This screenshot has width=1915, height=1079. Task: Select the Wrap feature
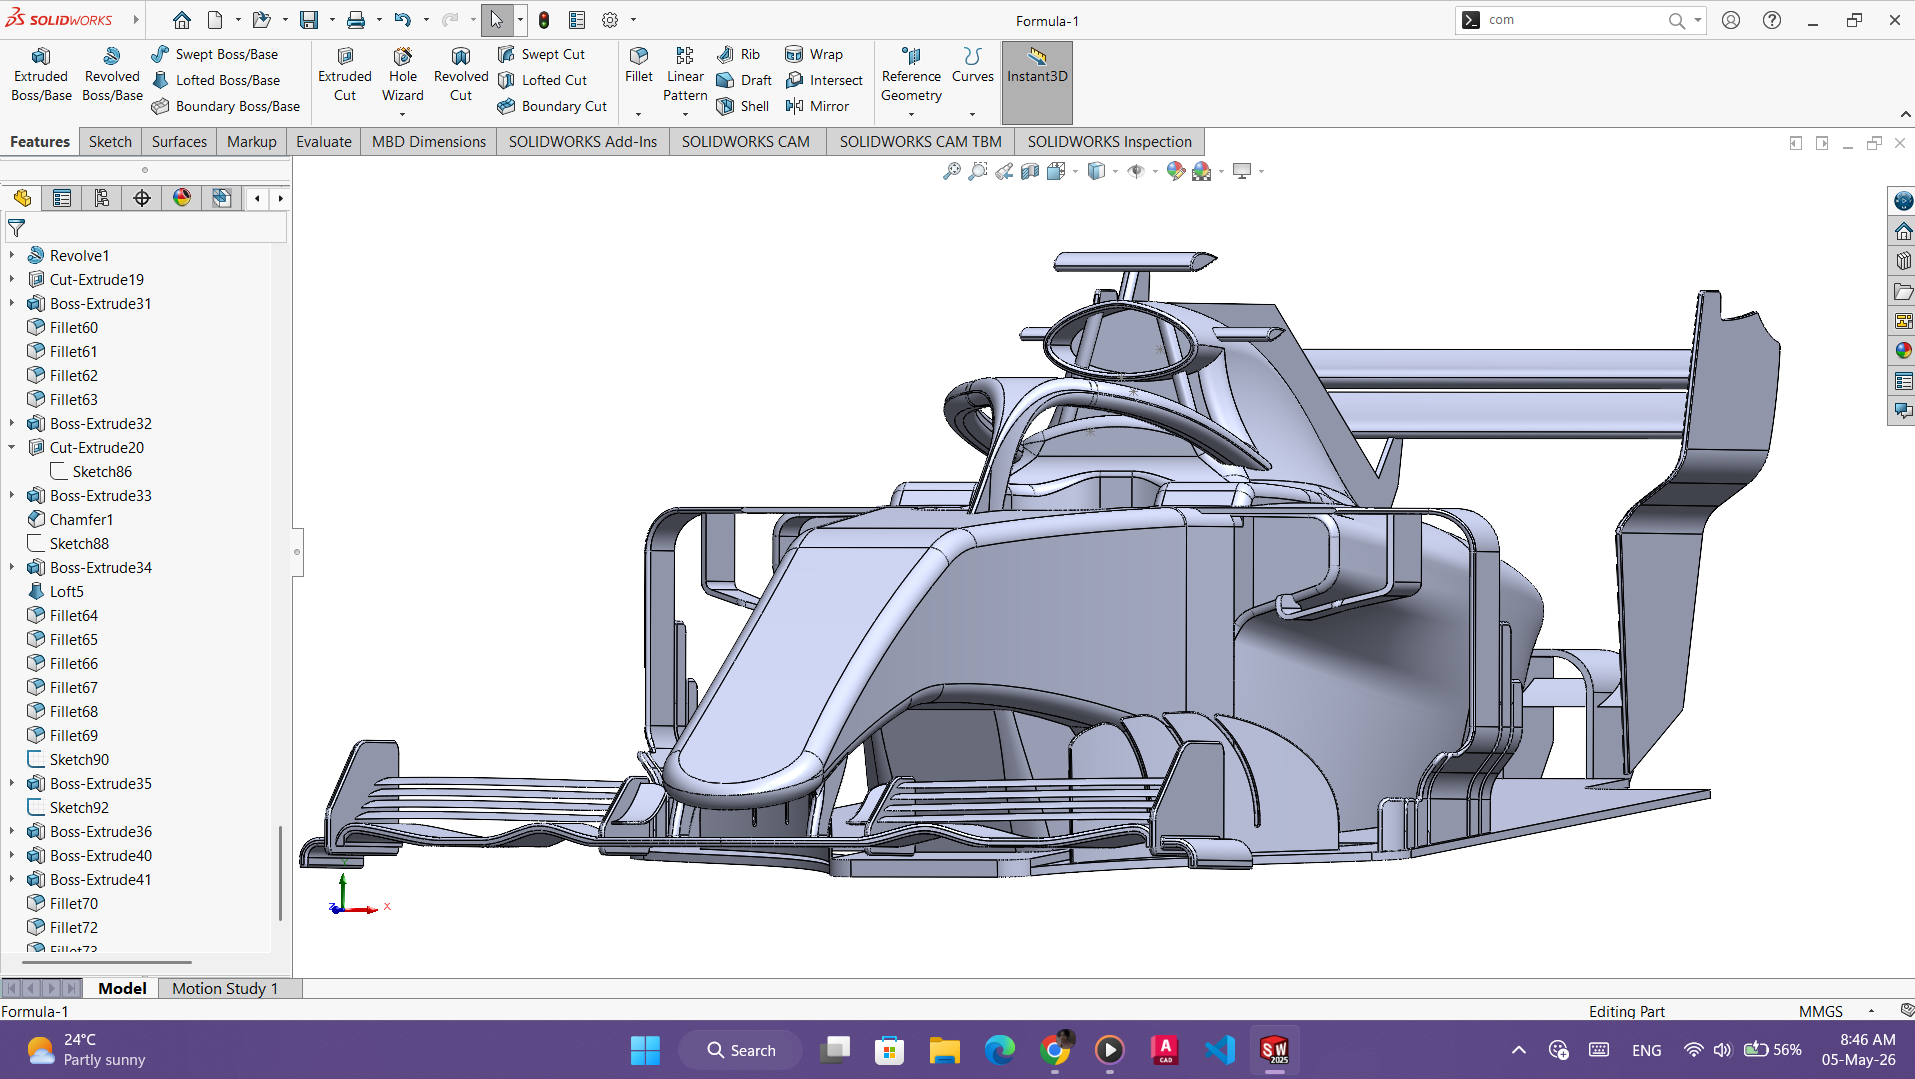[x=814, y=54]
